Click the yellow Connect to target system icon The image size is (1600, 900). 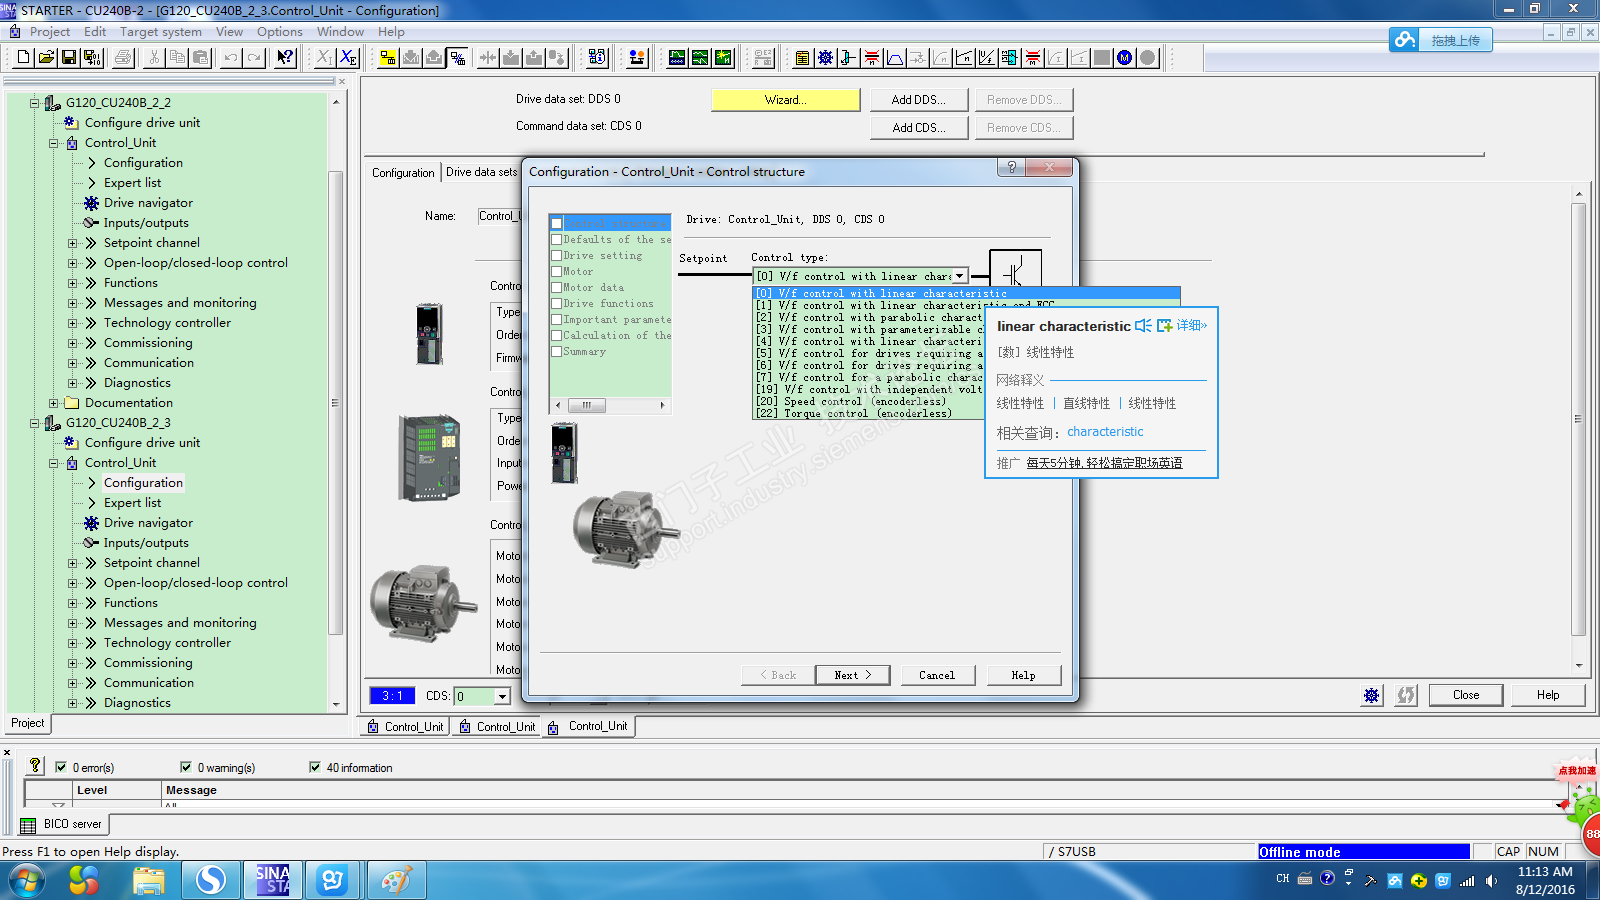point(387,58)
